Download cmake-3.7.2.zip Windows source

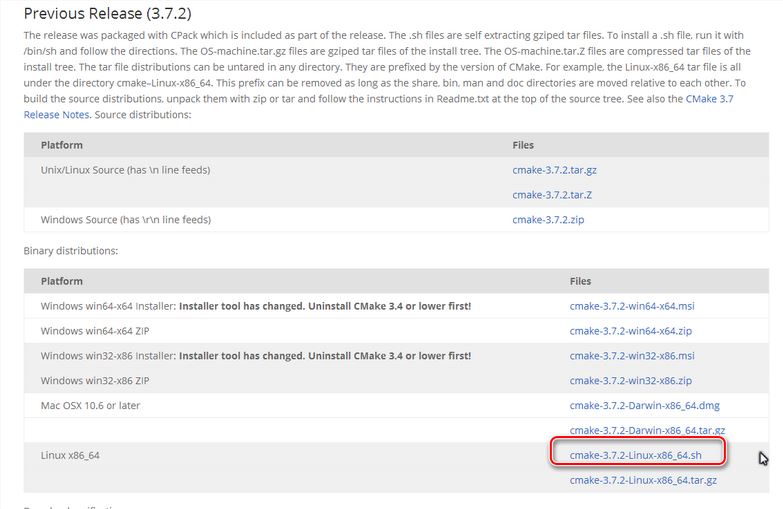coord(548,220)
